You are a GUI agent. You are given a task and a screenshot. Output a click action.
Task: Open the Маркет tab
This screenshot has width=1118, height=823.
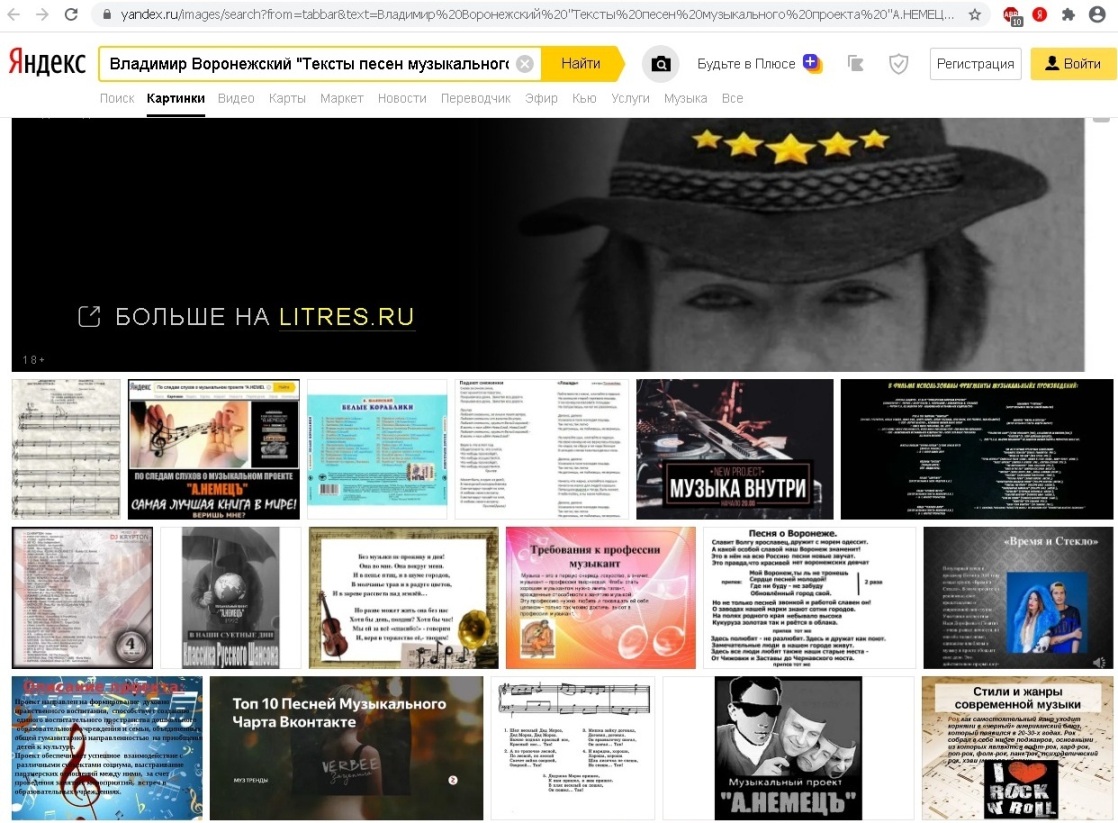342,98
